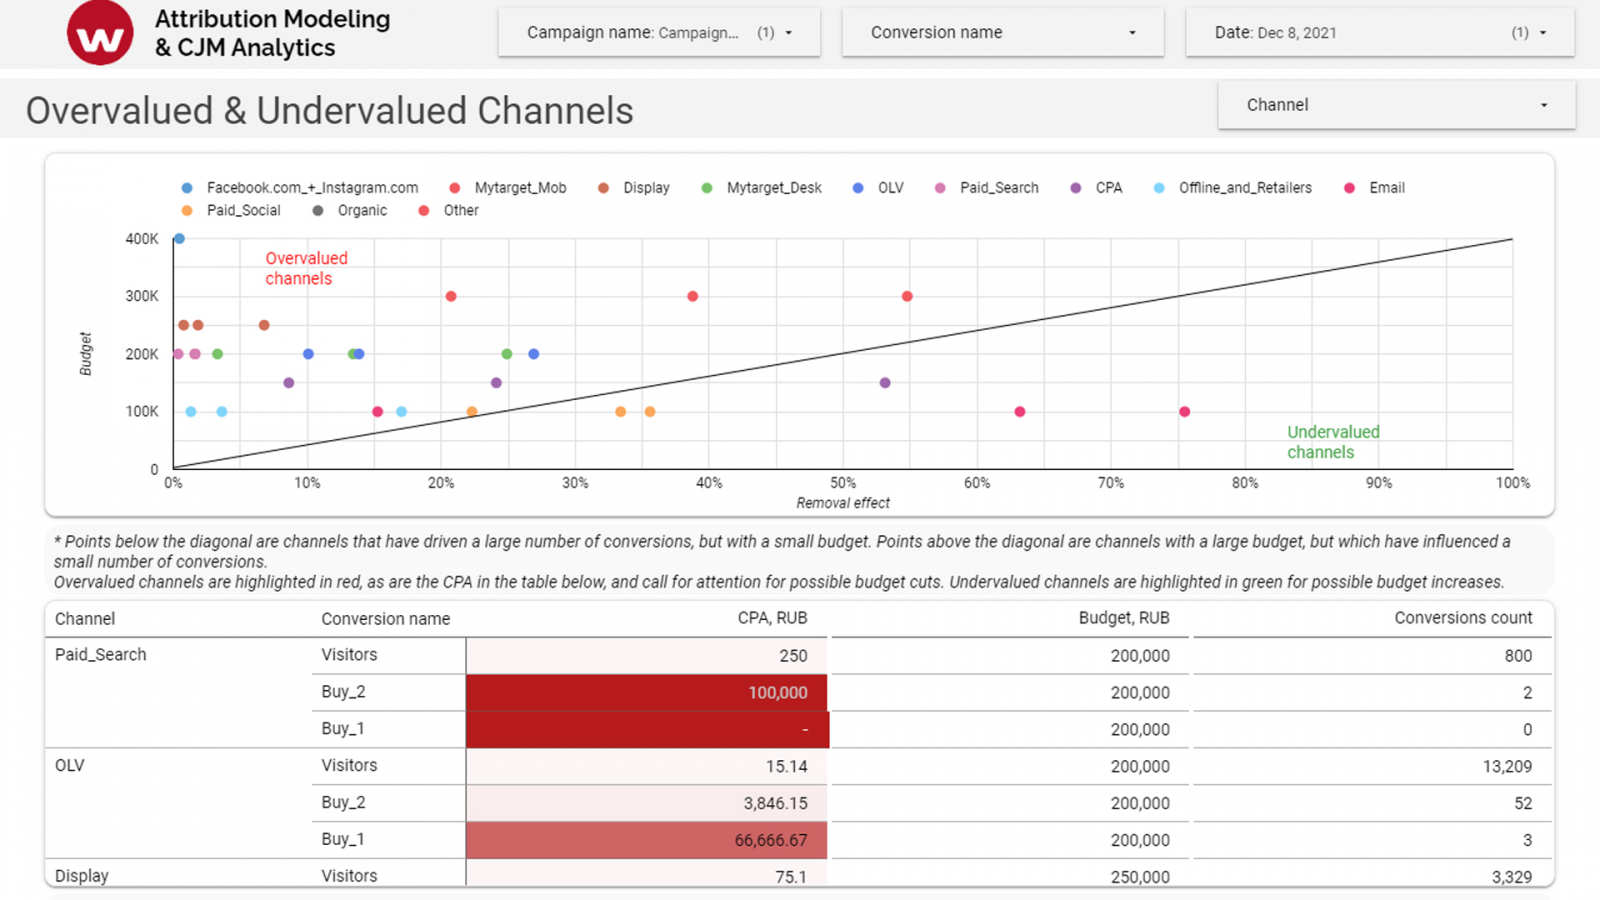Click Paid_Search in the chart legend
Image resolution: width=1600 pixels, height=900 pixels.
pyautogui.click(x=998, y=188)
